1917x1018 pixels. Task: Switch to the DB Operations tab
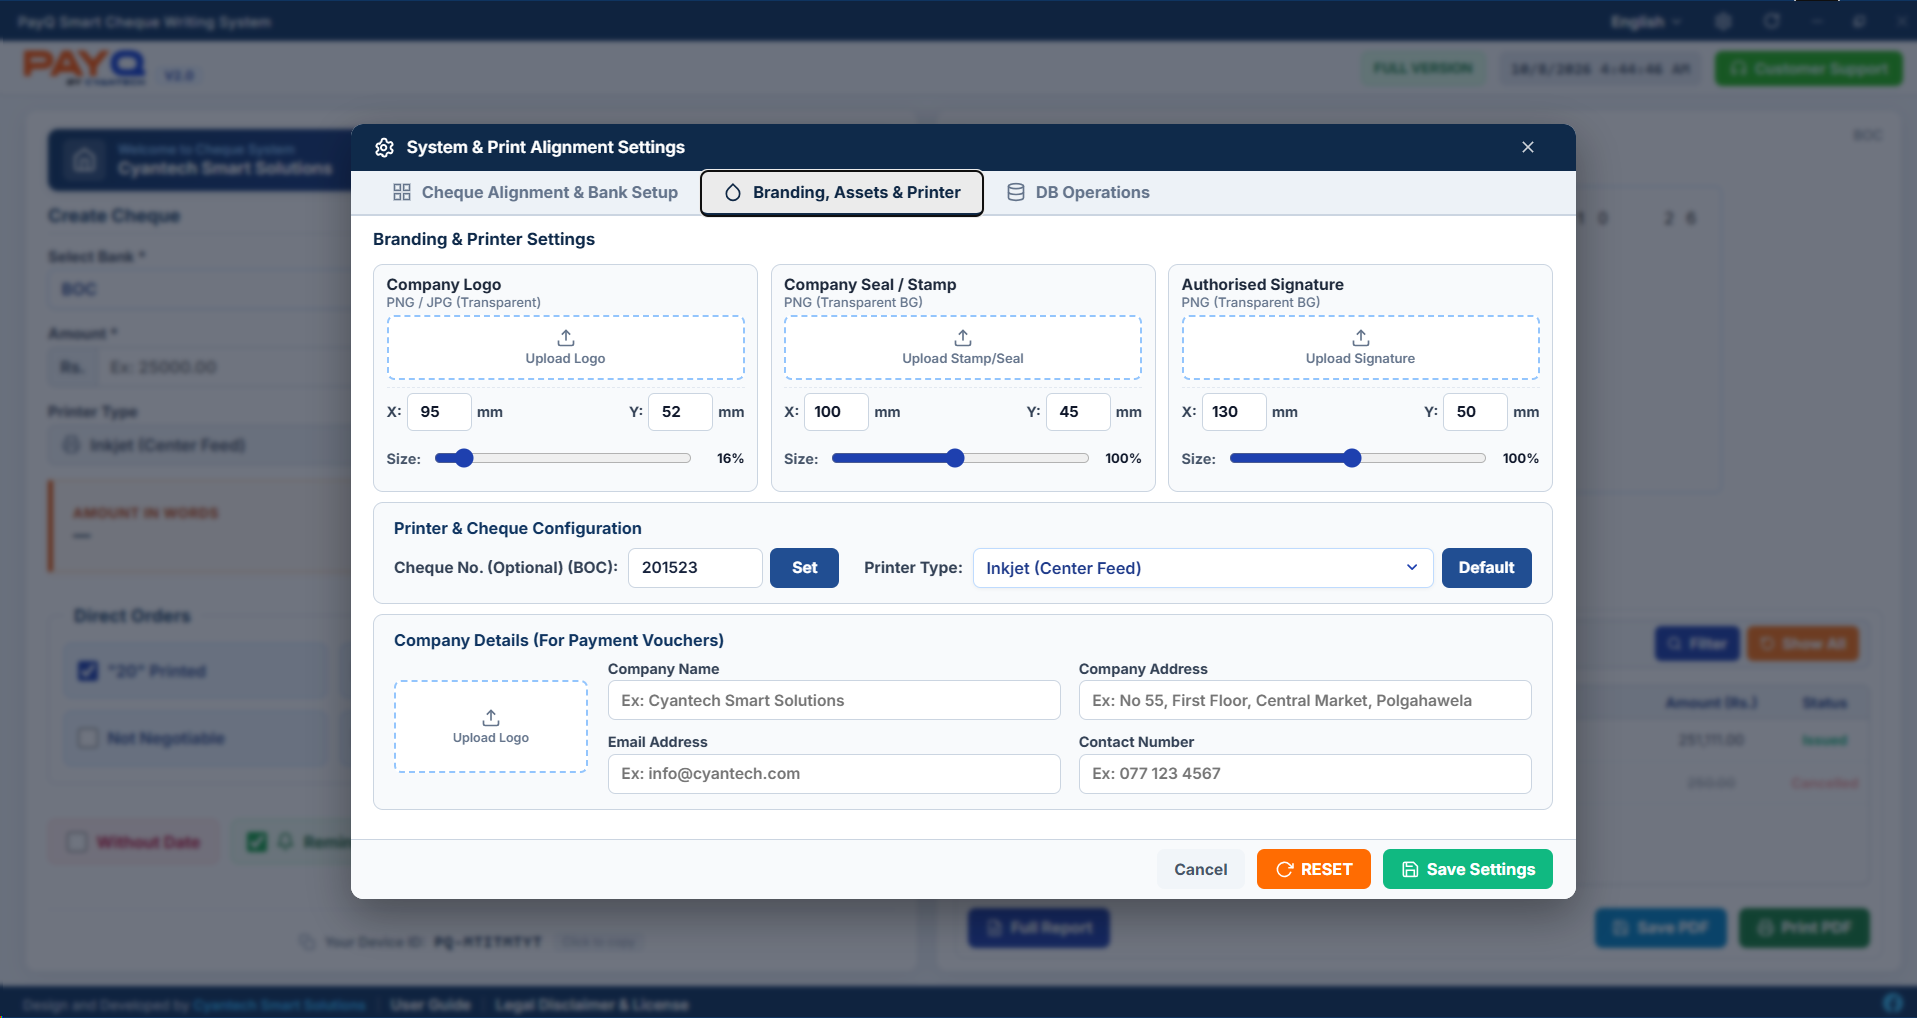(1078, 192)
